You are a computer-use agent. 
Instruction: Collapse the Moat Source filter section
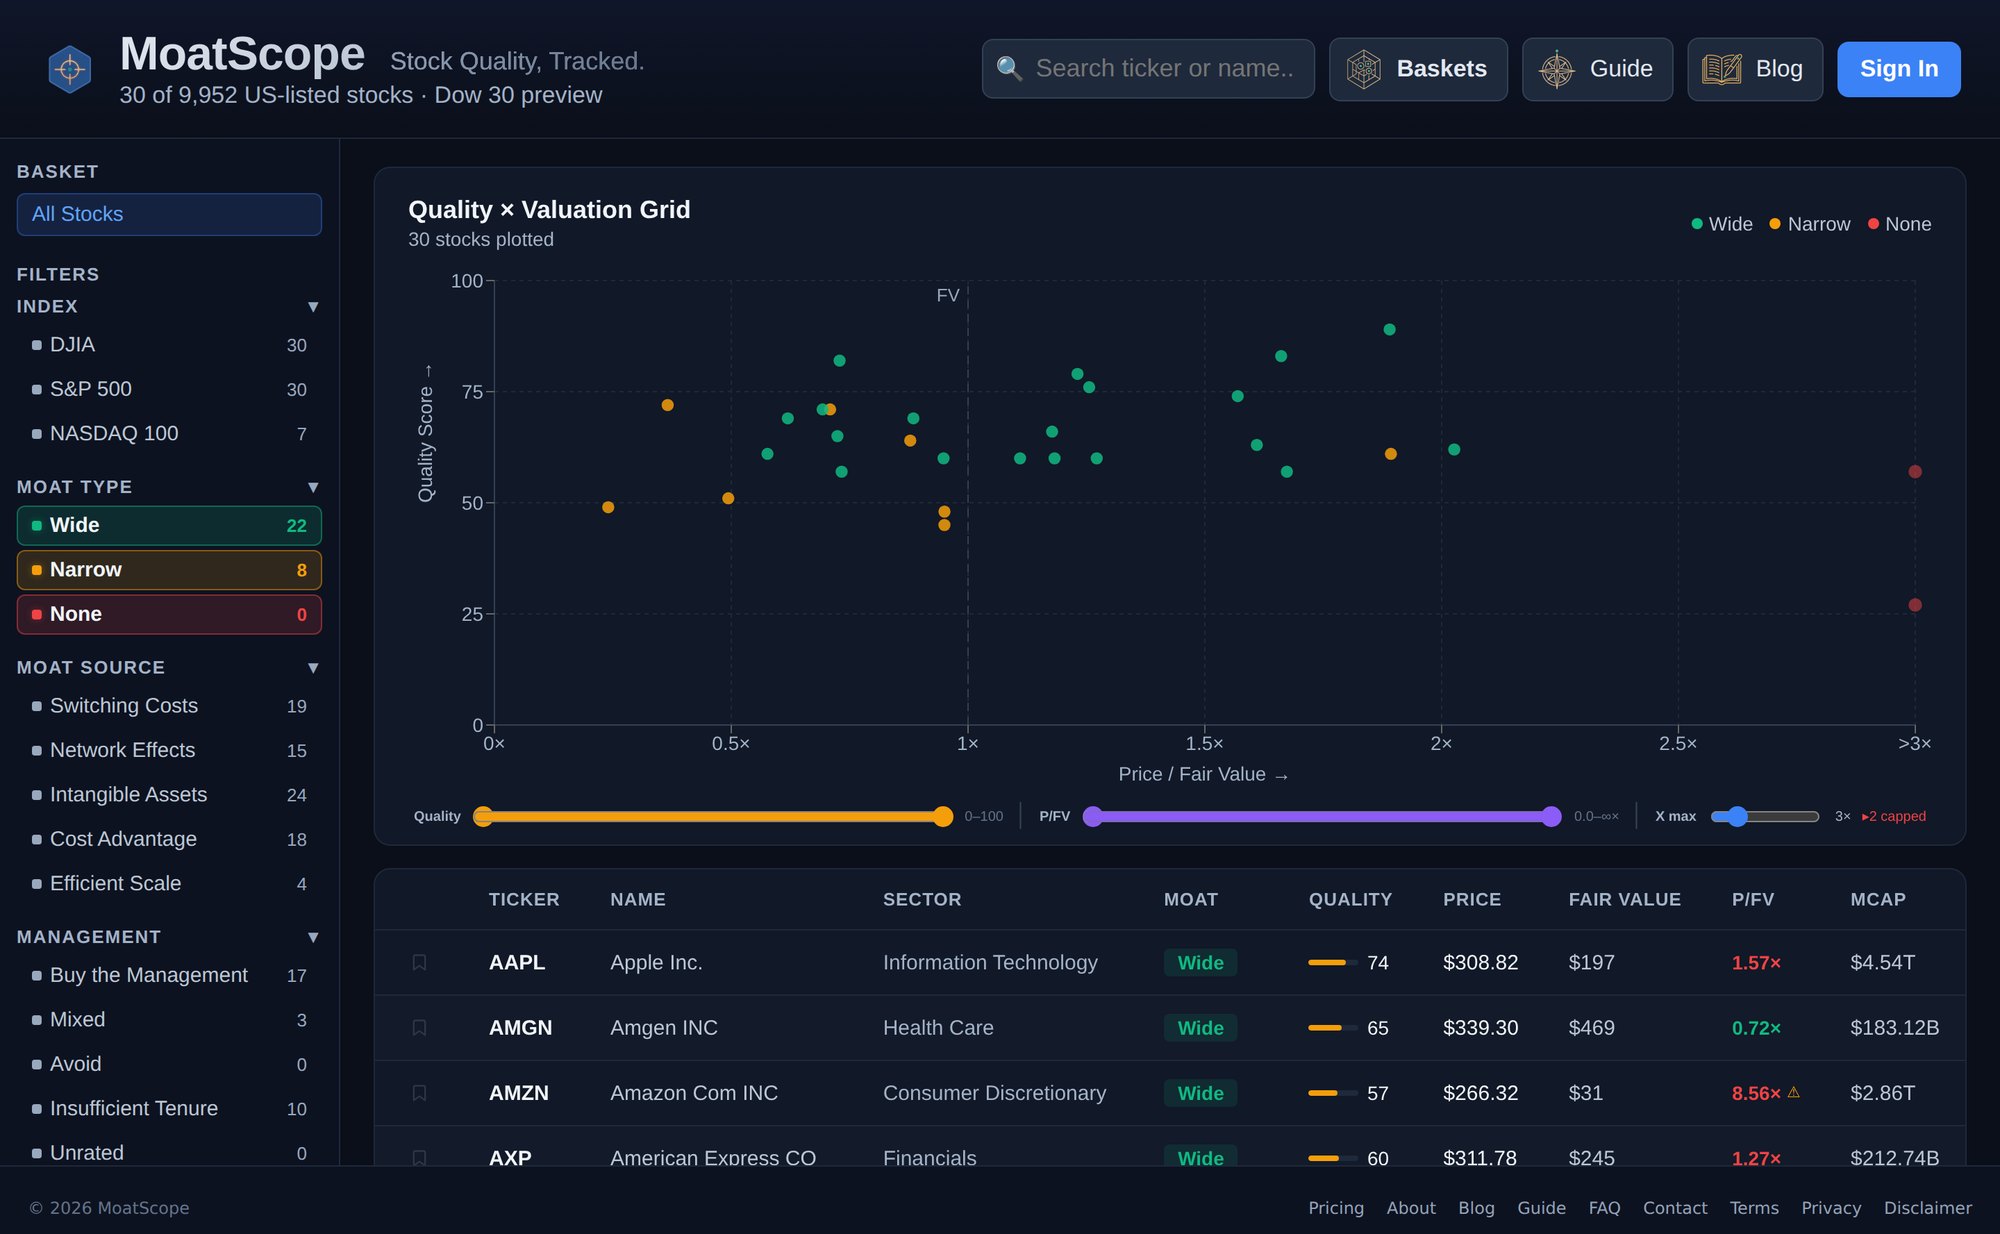pos(313,667)
